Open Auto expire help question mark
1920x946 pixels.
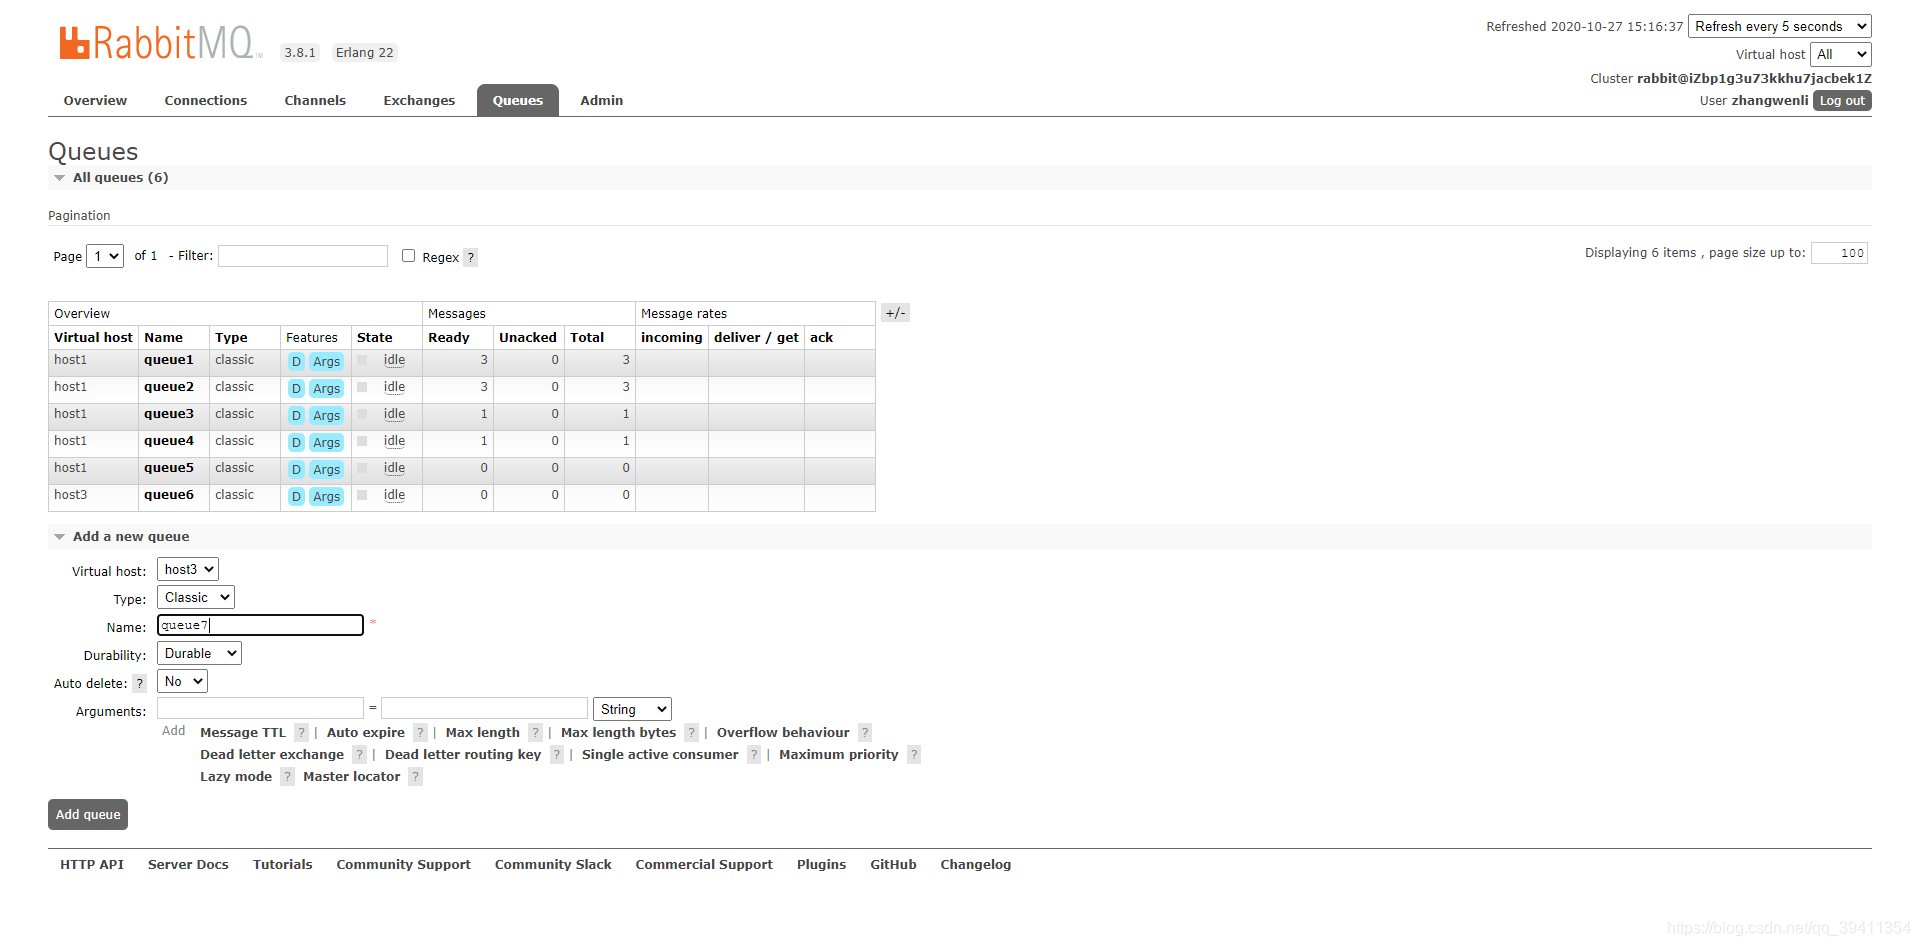pyautogui.click(x=420, y=733)
